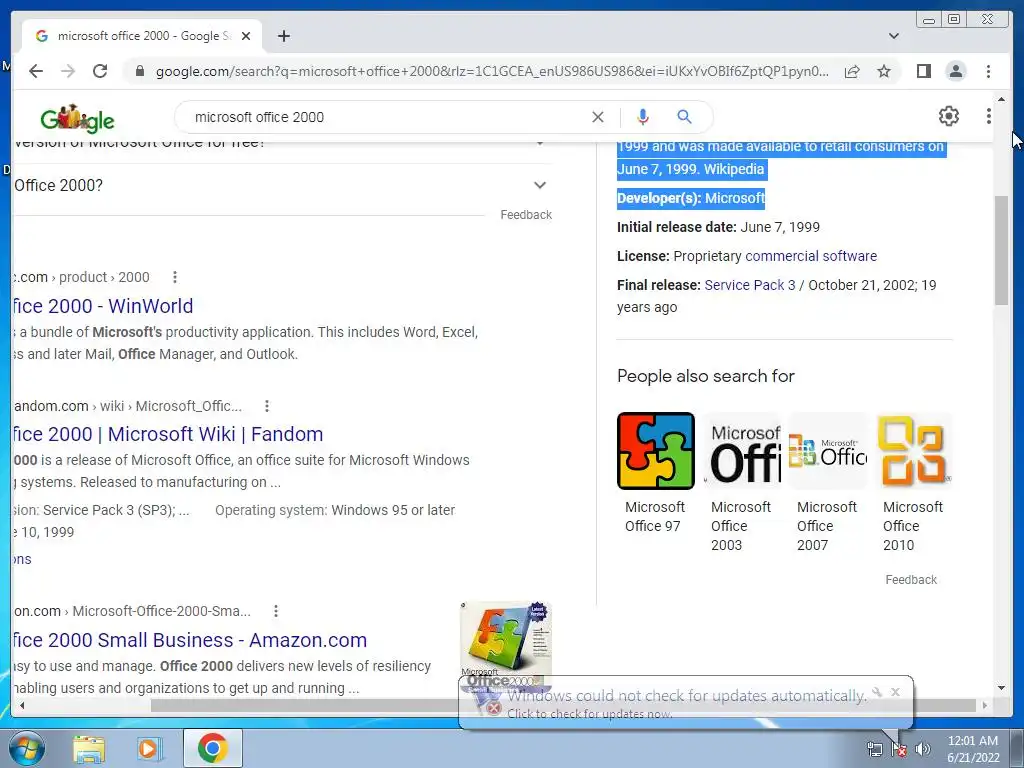Image resolution: width=1024 pixels, height=768 pixels.
Task: View site information padlock icon
Action: pos(140,71)
